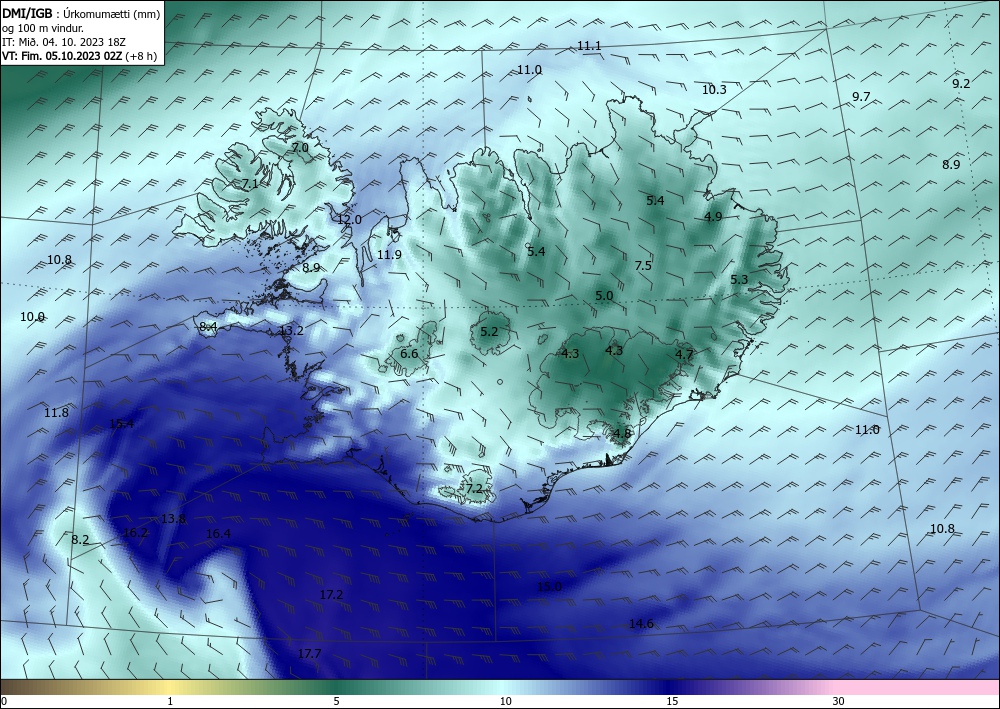This screenshot has width=1000, height=709.
Task: Click the 9.2 value on the map
Action: tap(961, 84)
